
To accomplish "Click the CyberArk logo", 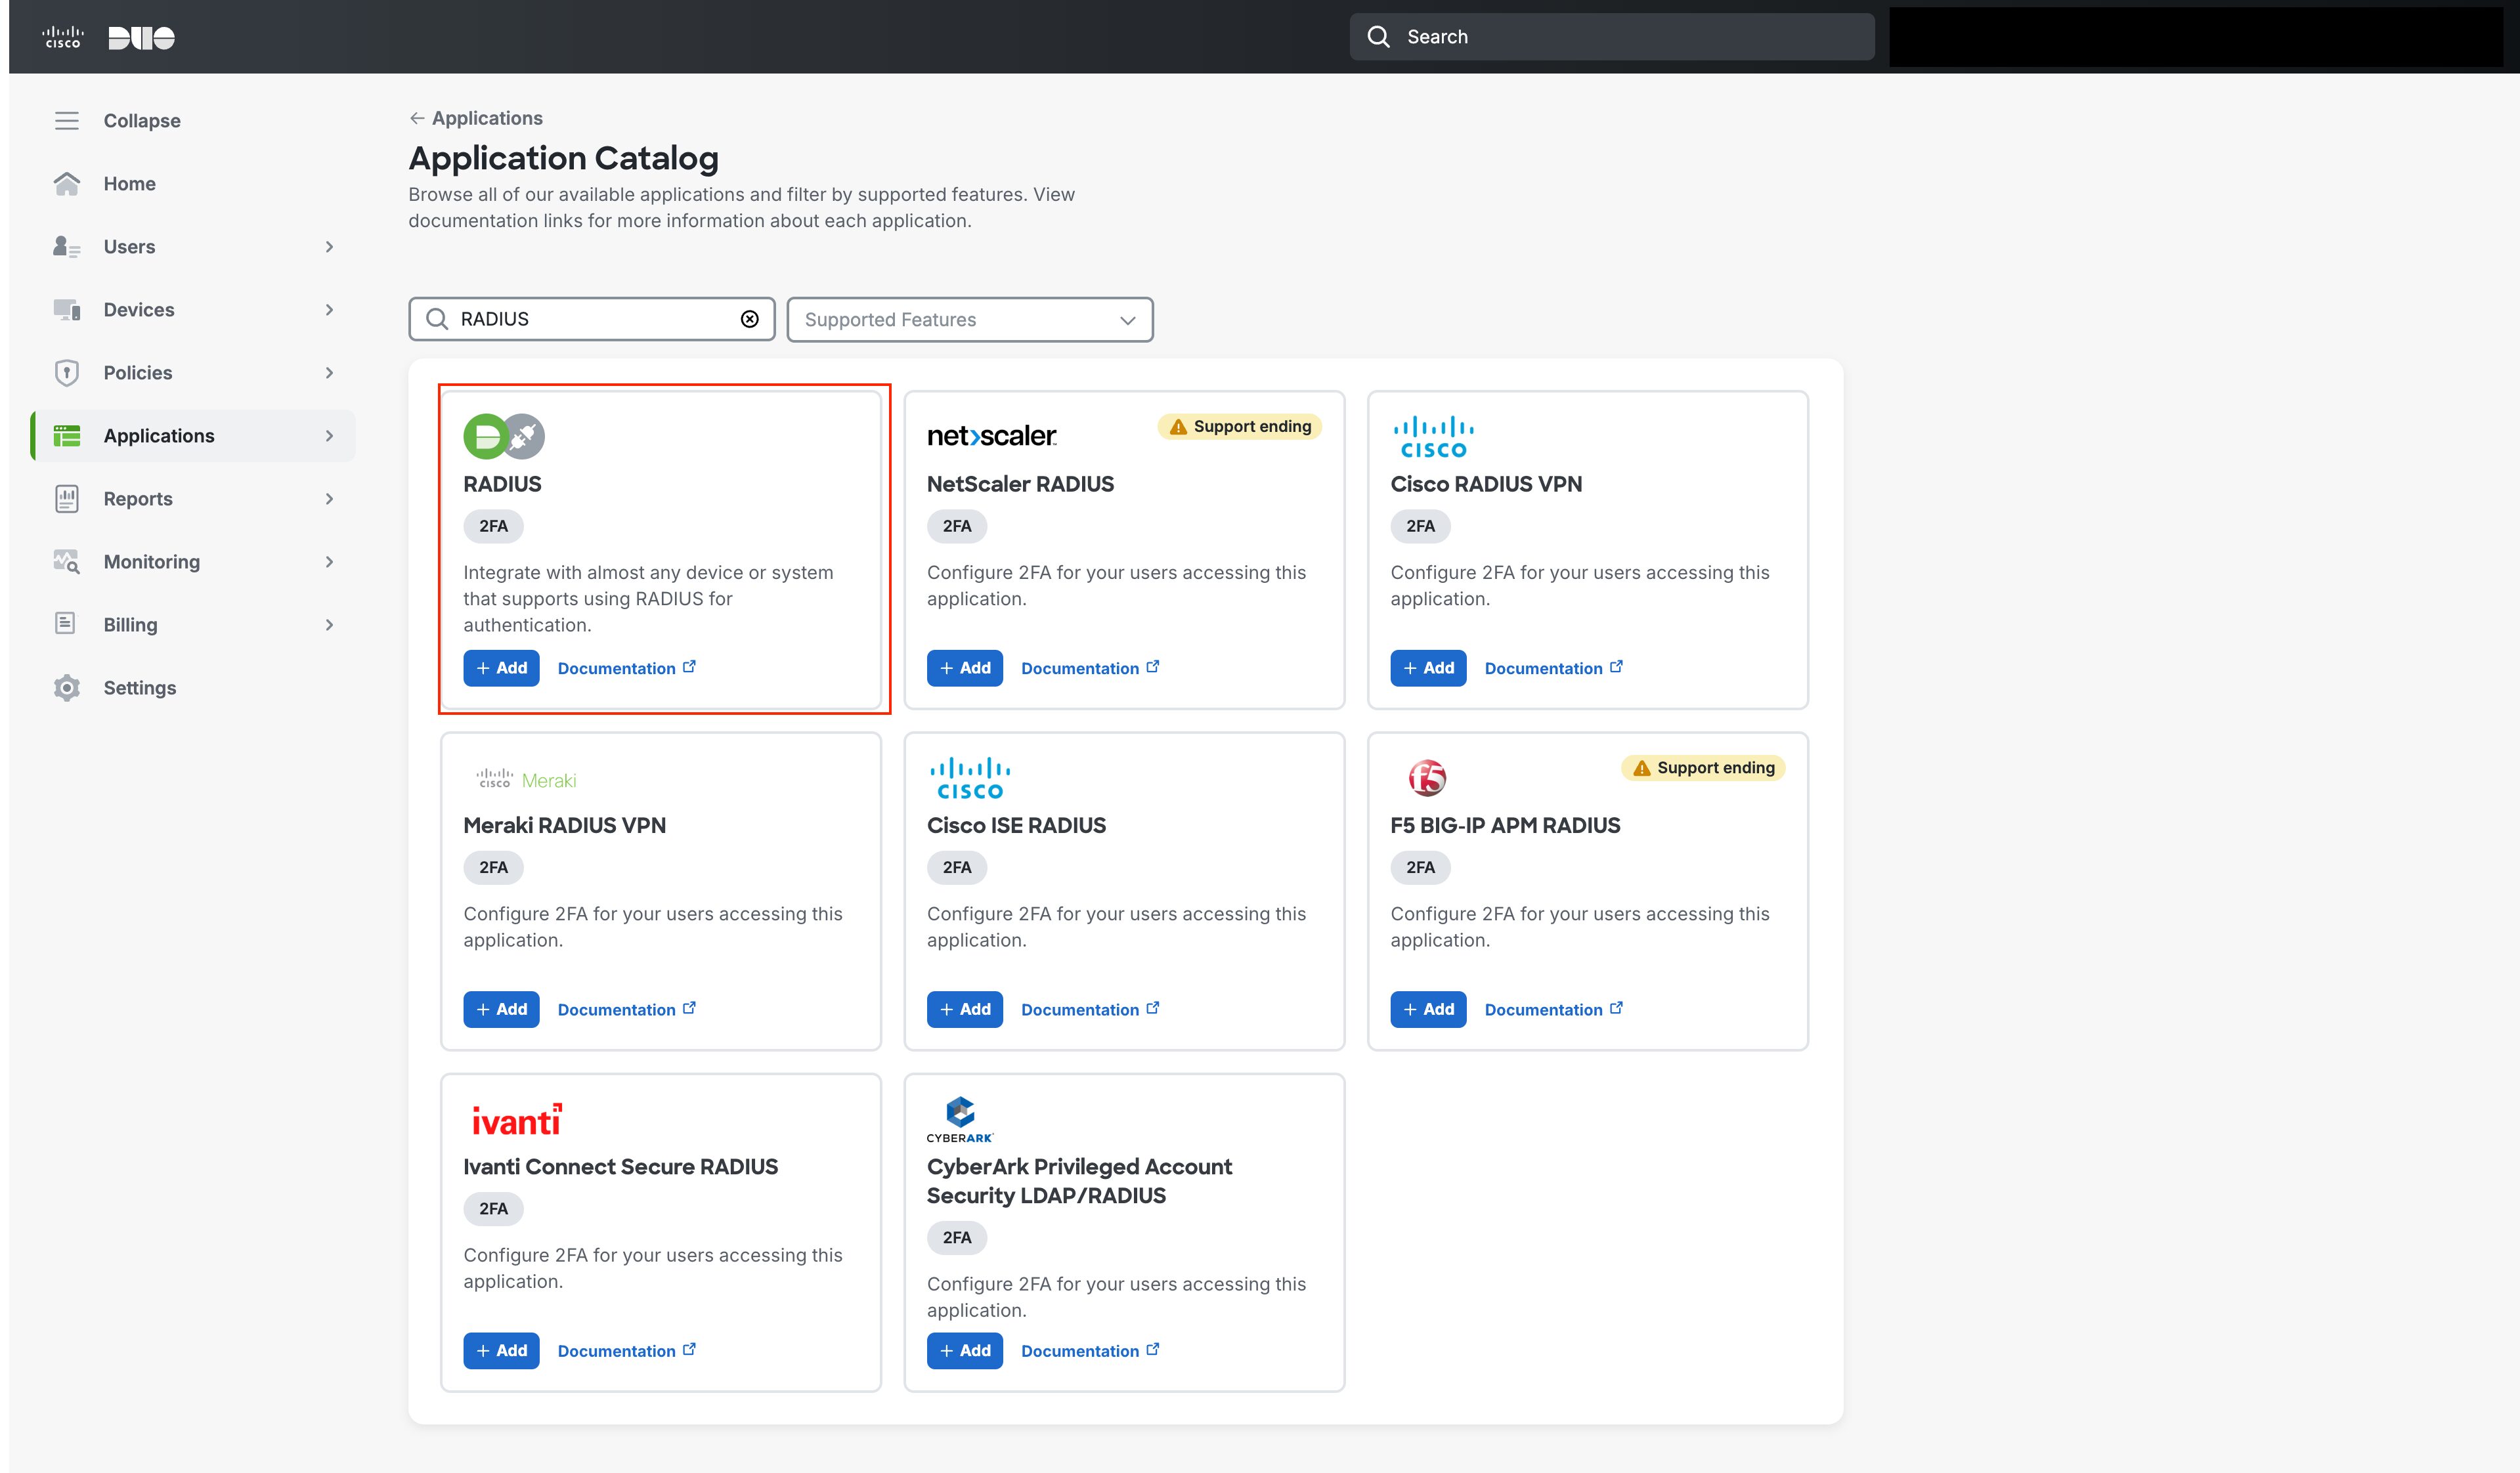I will coord(960,1120).
